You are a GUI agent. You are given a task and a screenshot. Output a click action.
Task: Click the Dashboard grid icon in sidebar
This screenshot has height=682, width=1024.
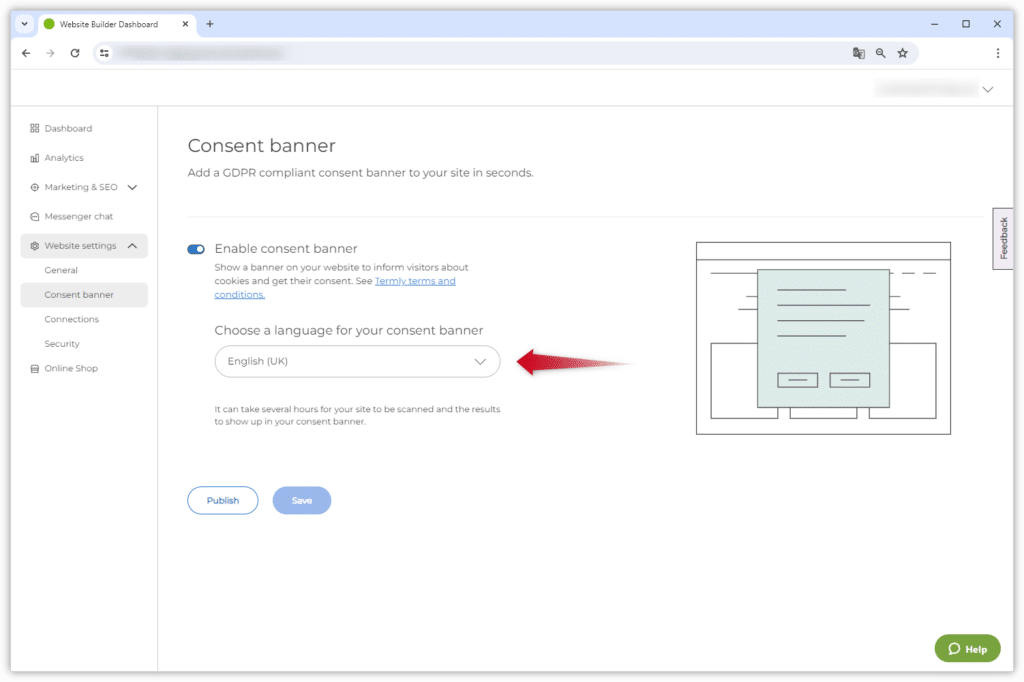(35, 128)
